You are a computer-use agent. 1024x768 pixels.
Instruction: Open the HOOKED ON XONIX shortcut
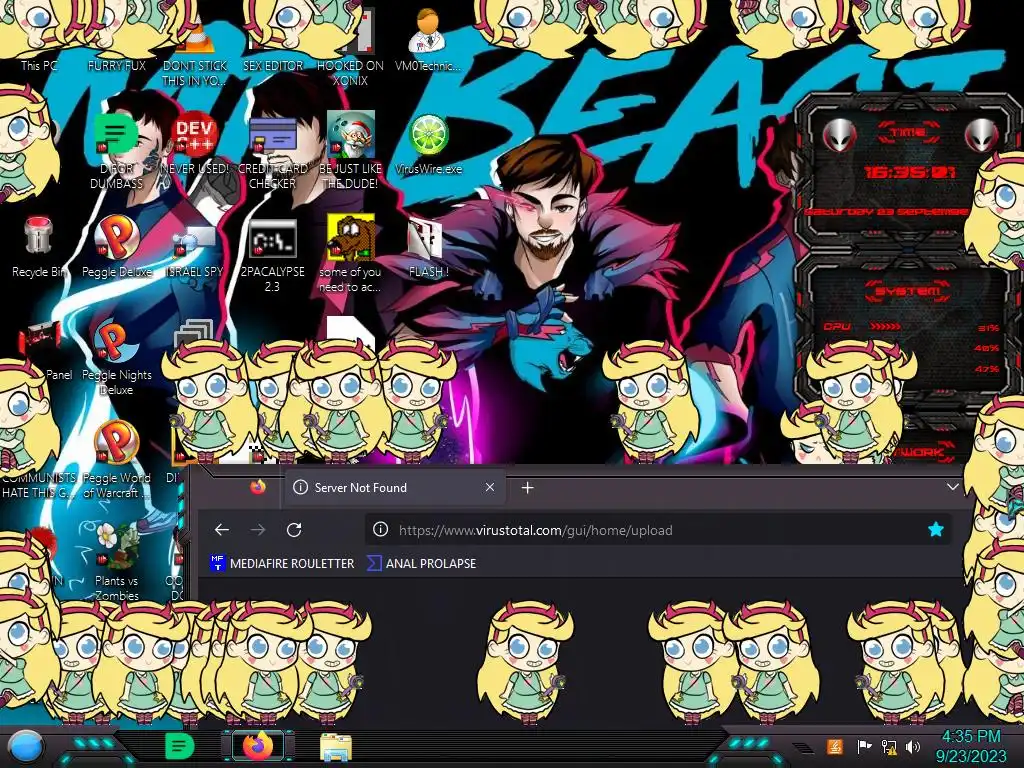[350, 48]
